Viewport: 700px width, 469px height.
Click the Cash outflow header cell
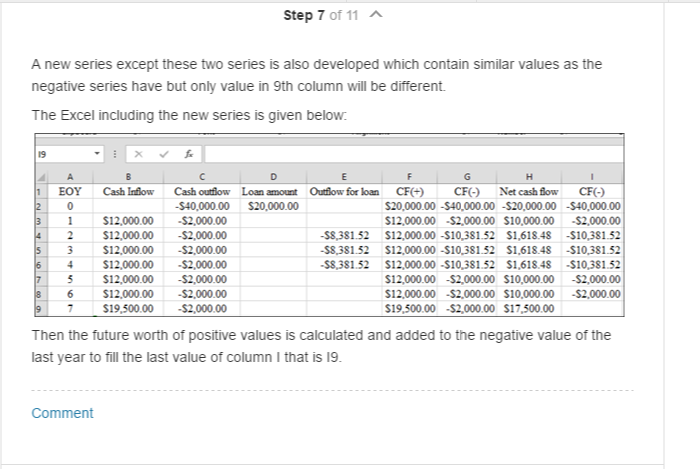point(202,192)
